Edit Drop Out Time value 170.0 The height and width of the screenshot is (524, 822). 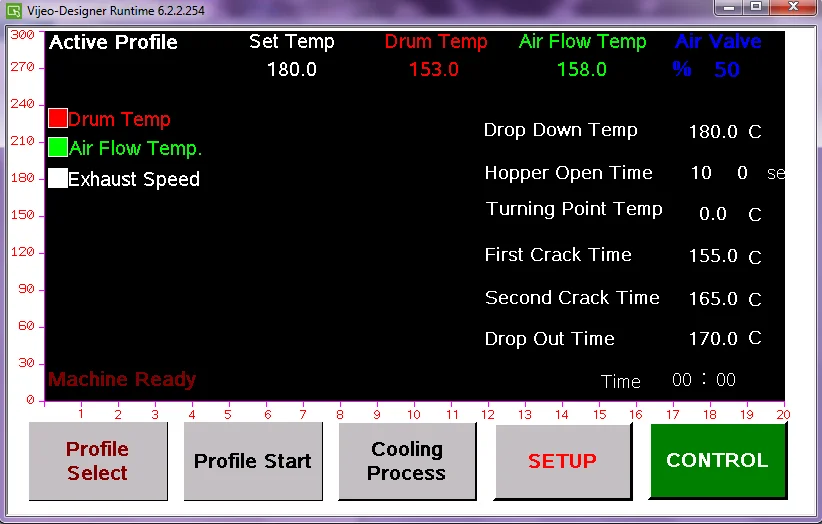pos(713,339)
